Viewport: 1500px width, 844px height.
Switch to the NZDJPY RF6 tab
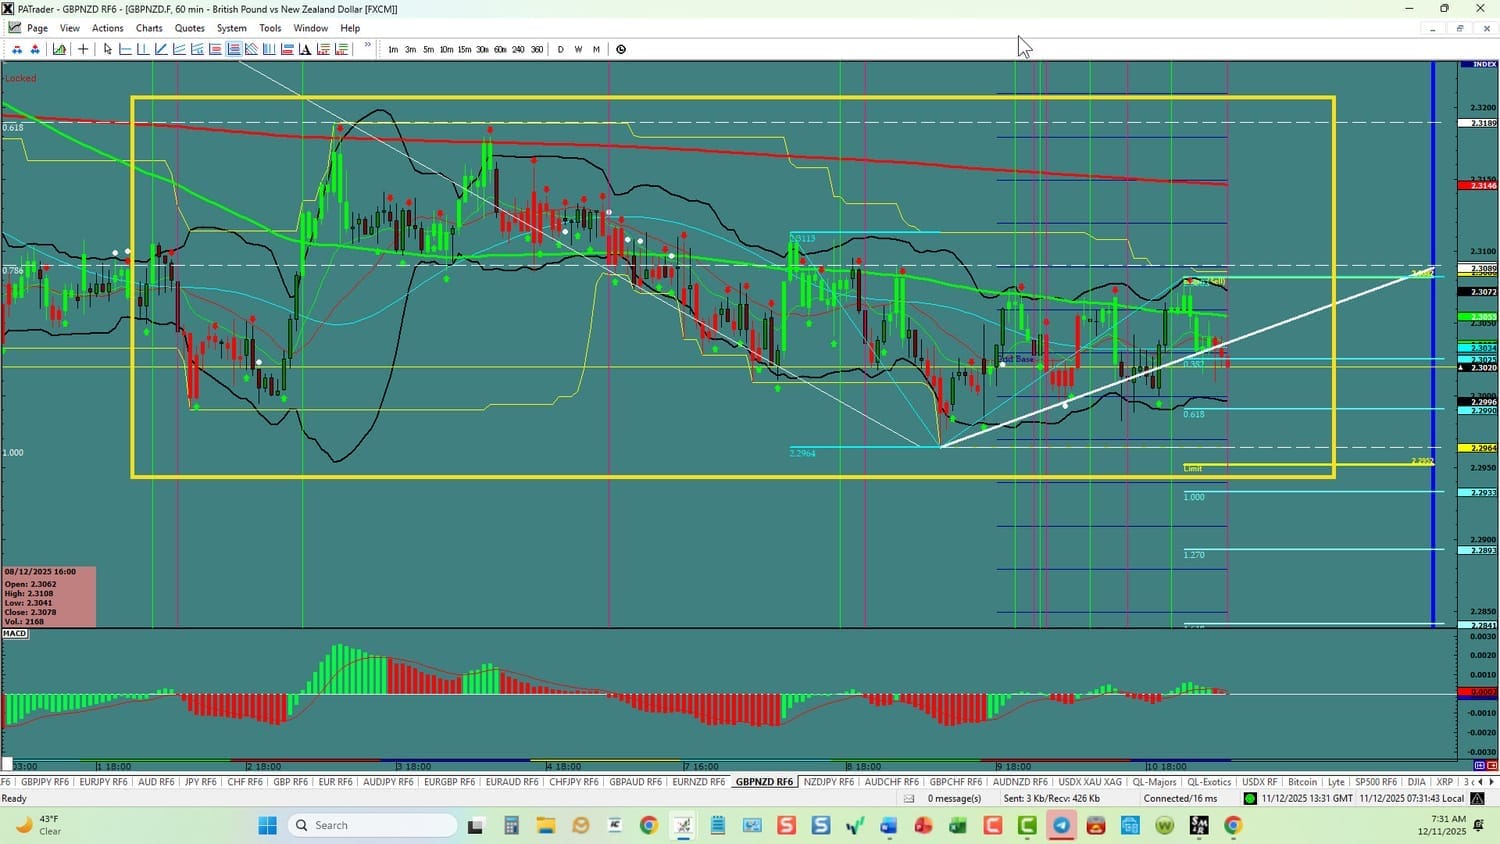829,782
